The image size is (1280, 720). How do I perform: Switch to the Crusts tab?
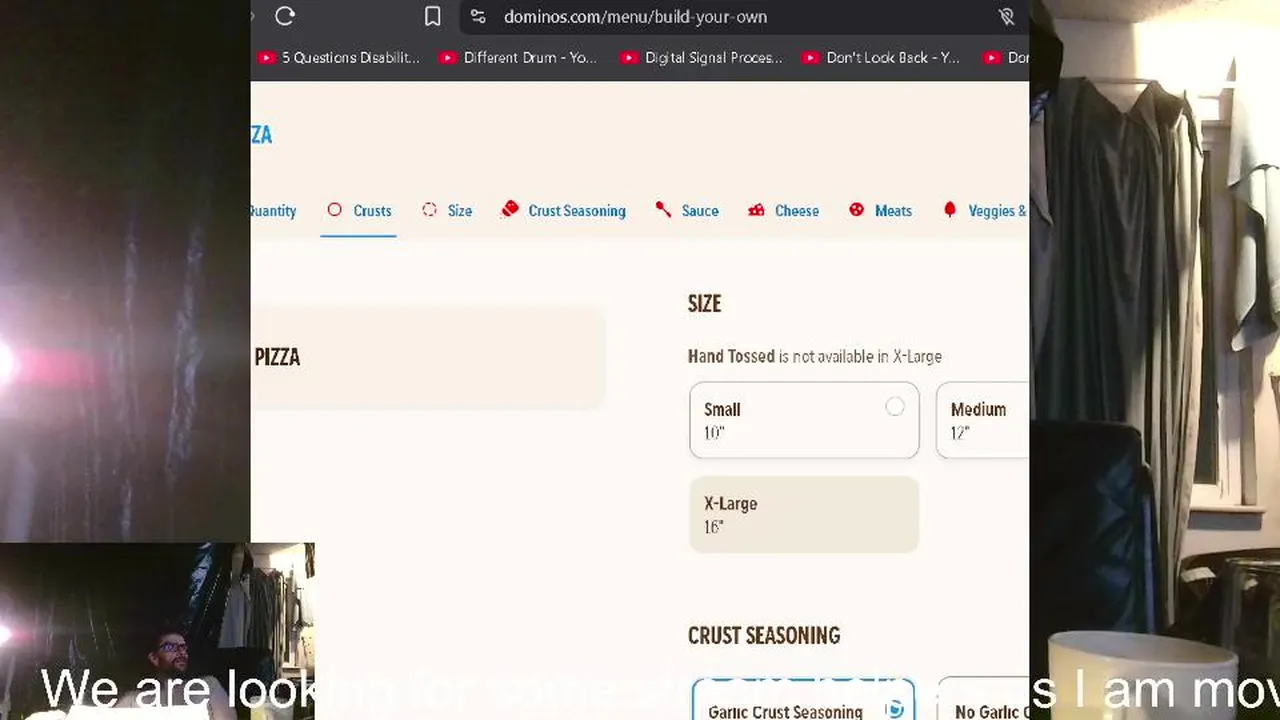pyautogui.click(x=359, y=211)
